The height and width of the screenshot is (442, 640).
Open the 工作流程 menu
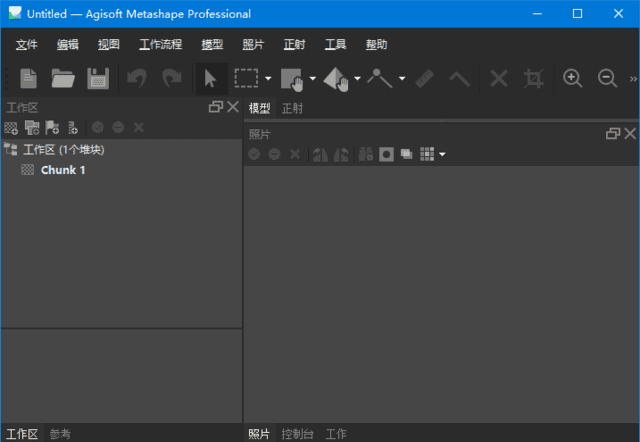point(160,44)
